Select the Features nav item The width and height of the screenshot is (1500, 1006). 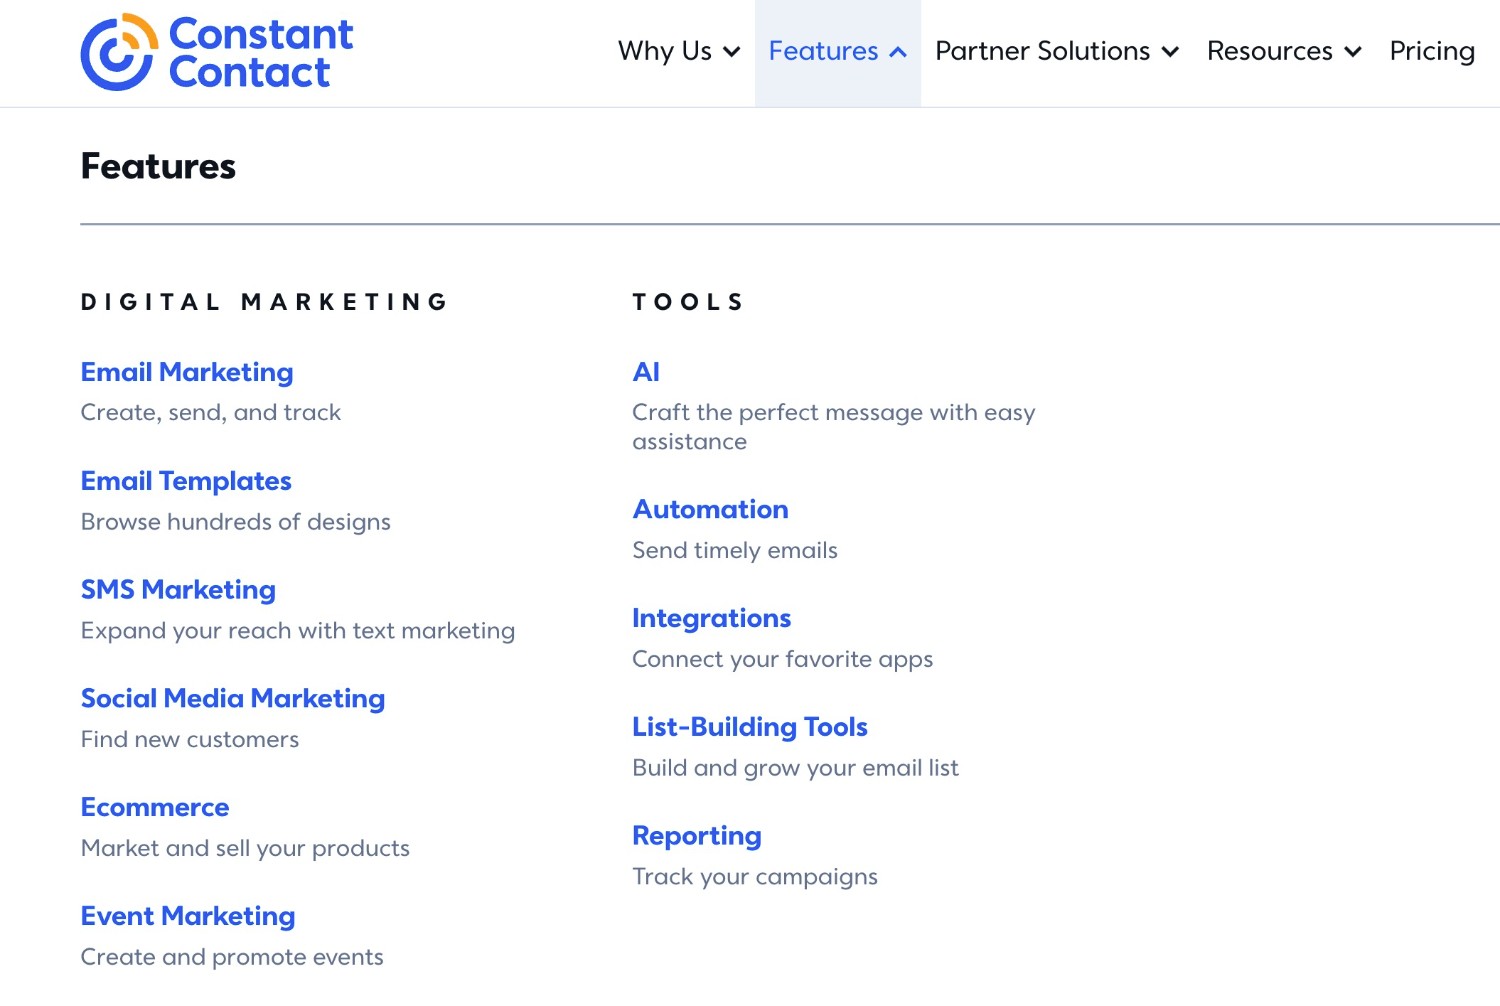pyautogui.click(x=838, y=51)
